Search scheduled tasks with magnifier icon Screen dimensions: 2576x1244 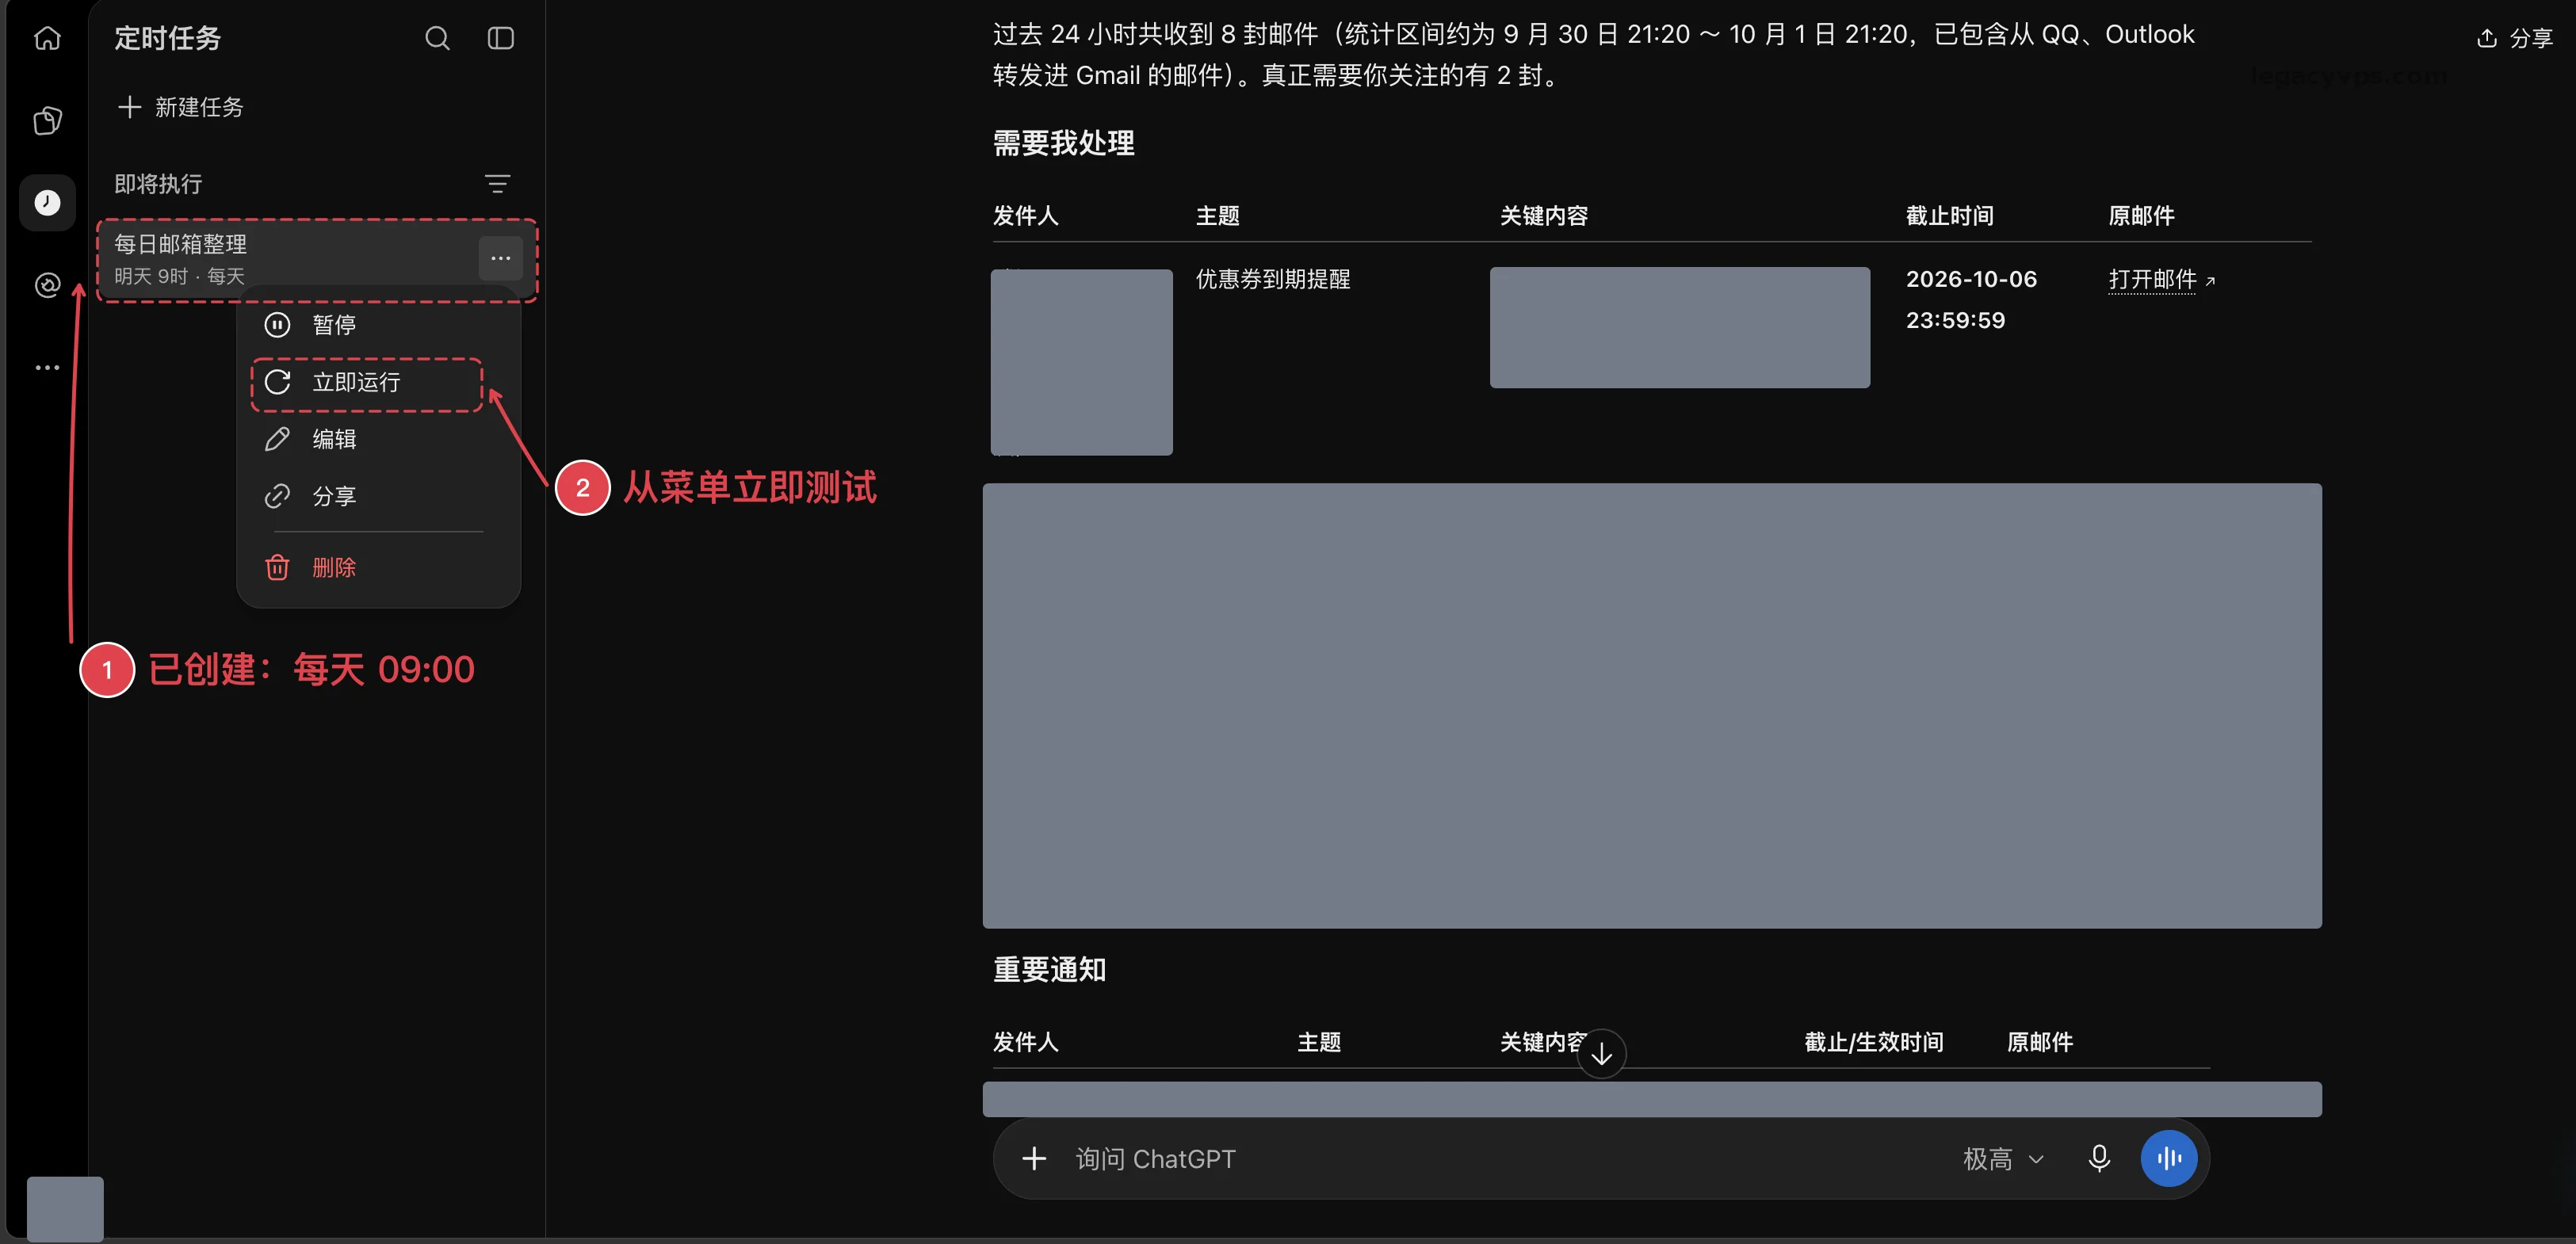[x=437, y=38]
